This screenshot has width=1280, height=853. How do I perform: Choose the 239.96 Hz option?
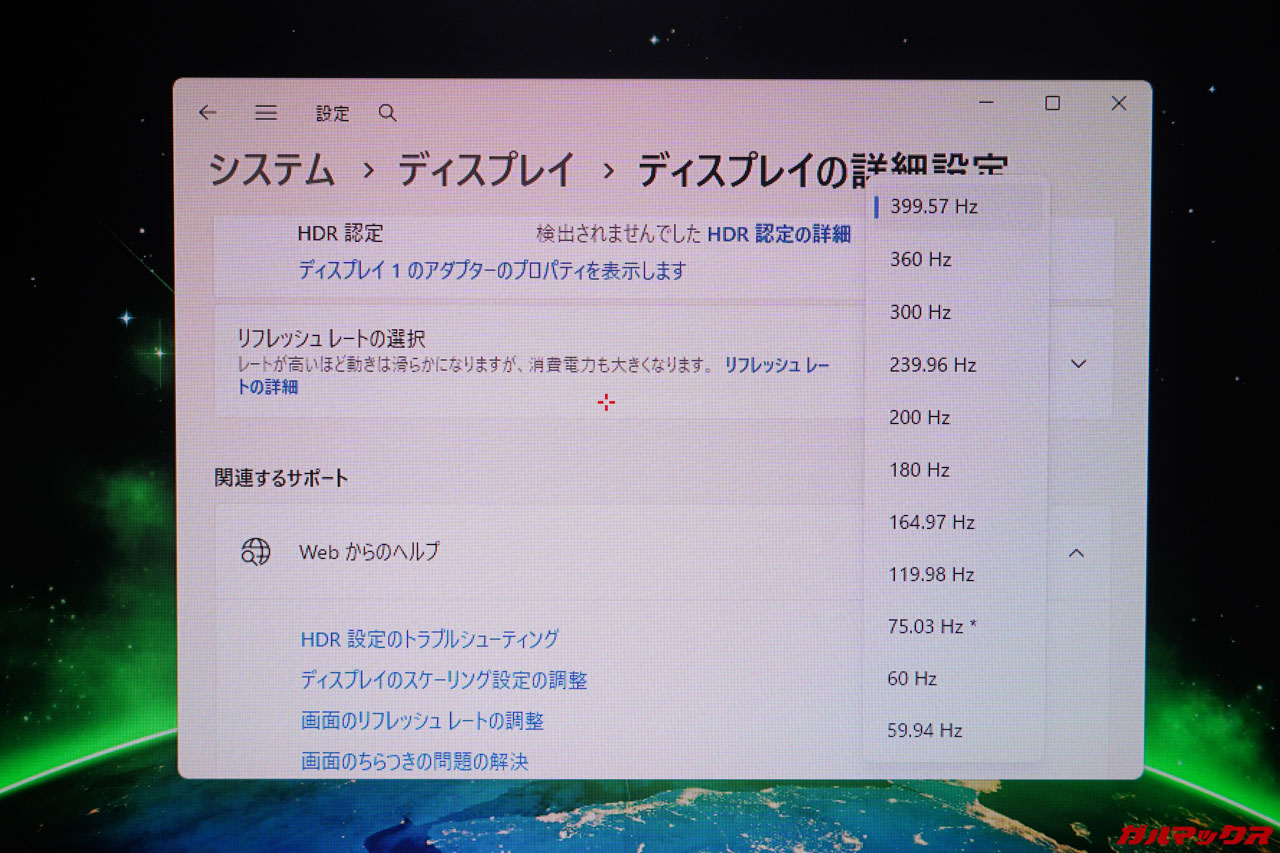pos(932,365)
